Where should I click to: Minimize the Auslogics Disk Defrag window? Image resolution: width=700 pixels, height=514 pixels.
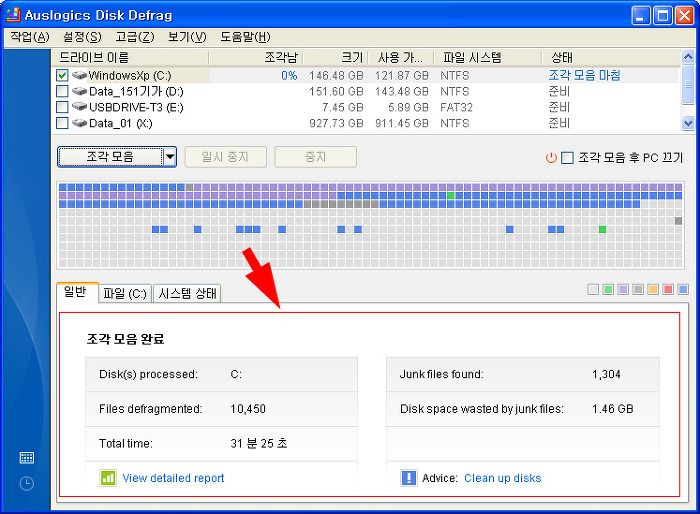(641, 16)
